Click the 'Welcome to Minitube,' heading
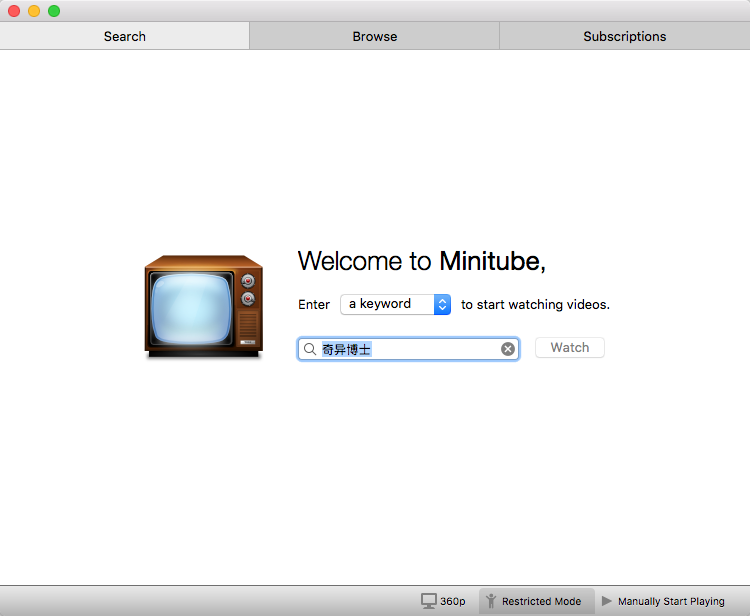 coord(421,261)
